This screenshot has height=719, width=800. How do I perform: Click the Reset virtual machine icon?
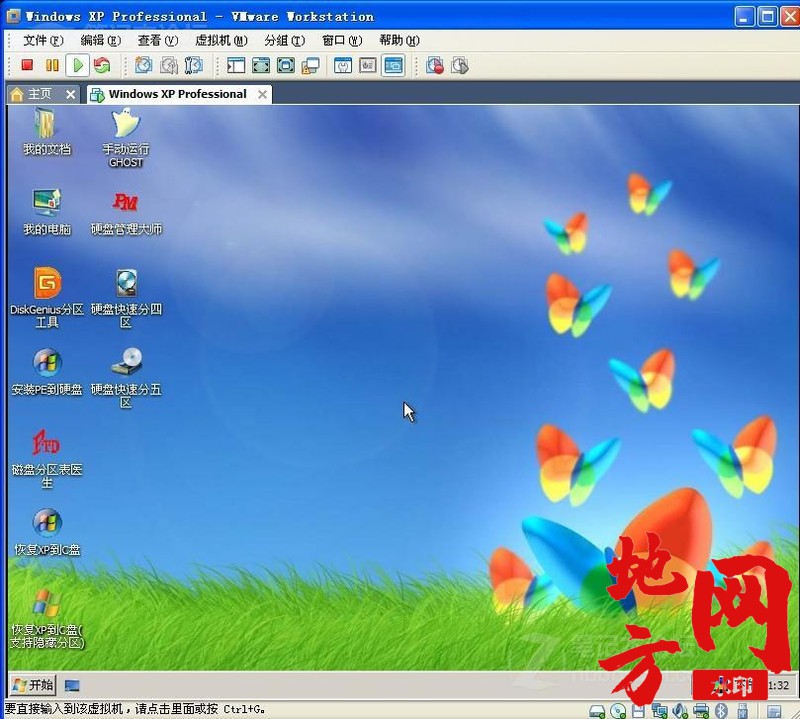click(103, 65)
